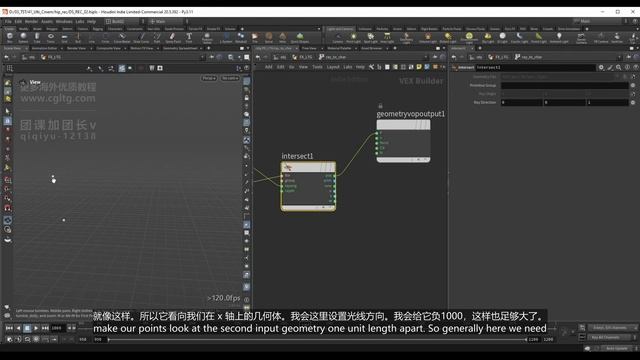Open the Windows menu

(64, 21)
